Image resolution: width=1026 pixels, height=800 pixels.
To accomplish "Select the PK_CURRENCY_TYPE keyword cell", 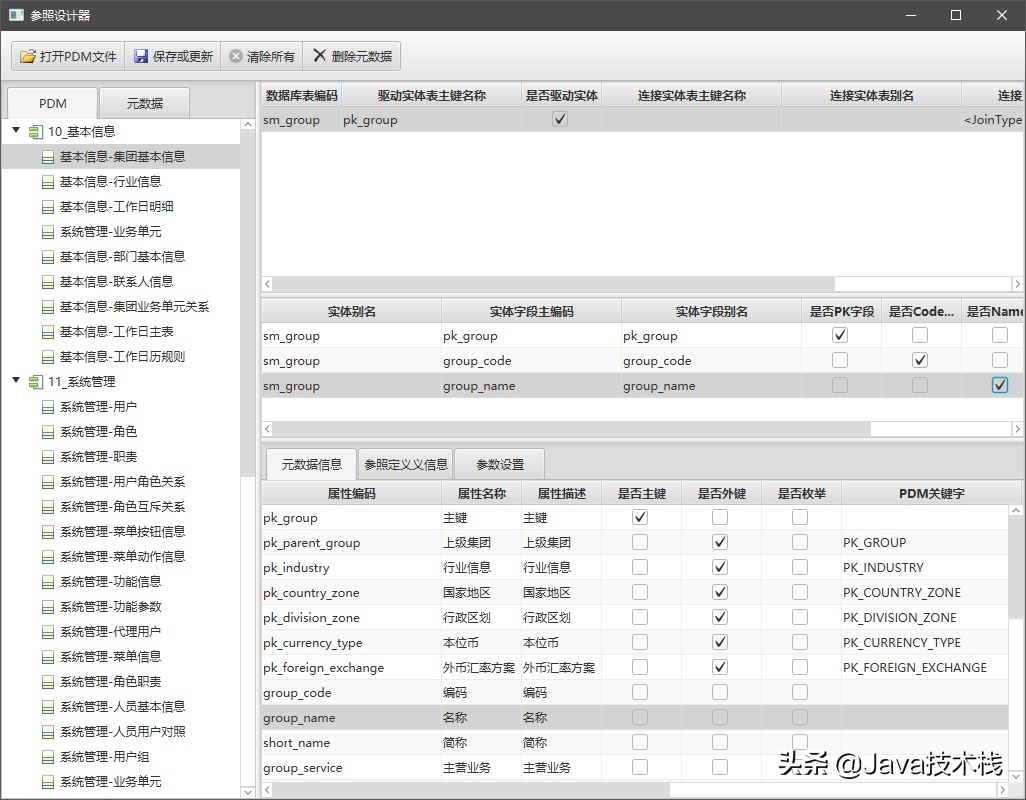I will point(925,642).
